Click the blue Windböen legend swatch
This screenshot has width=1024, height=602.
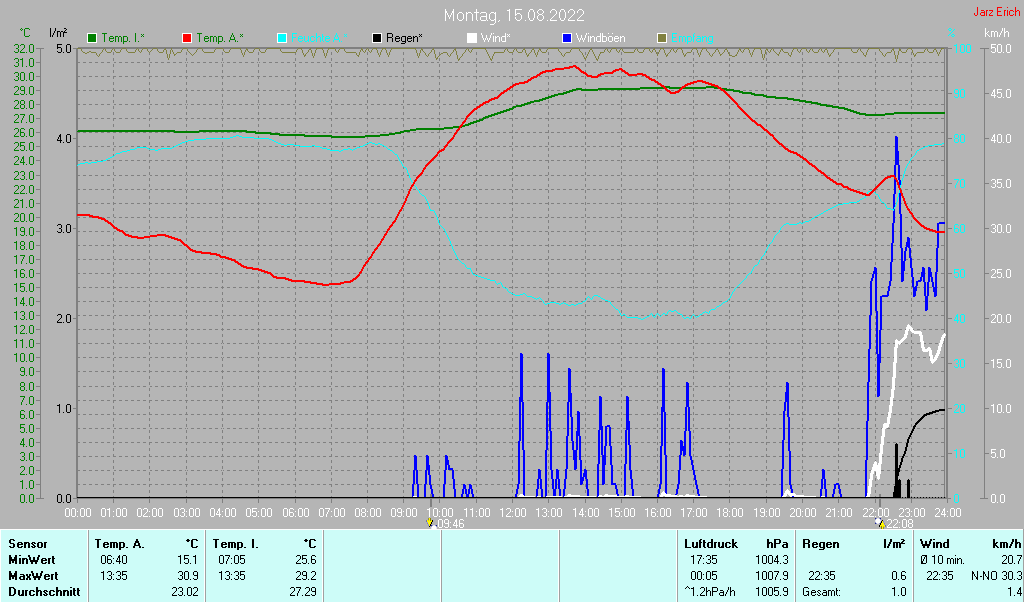(x=567, y=39)
